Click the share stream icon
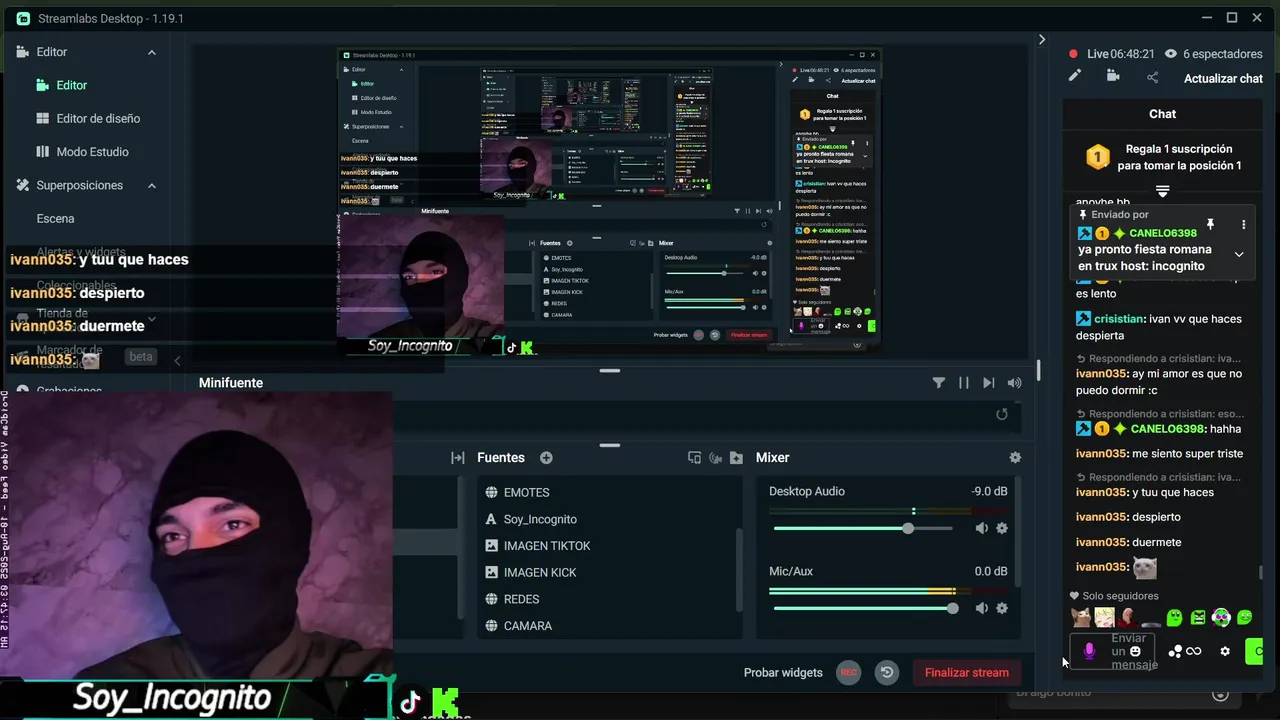The width and height of the screenshot is (1280, 720). click(1152, 77)
